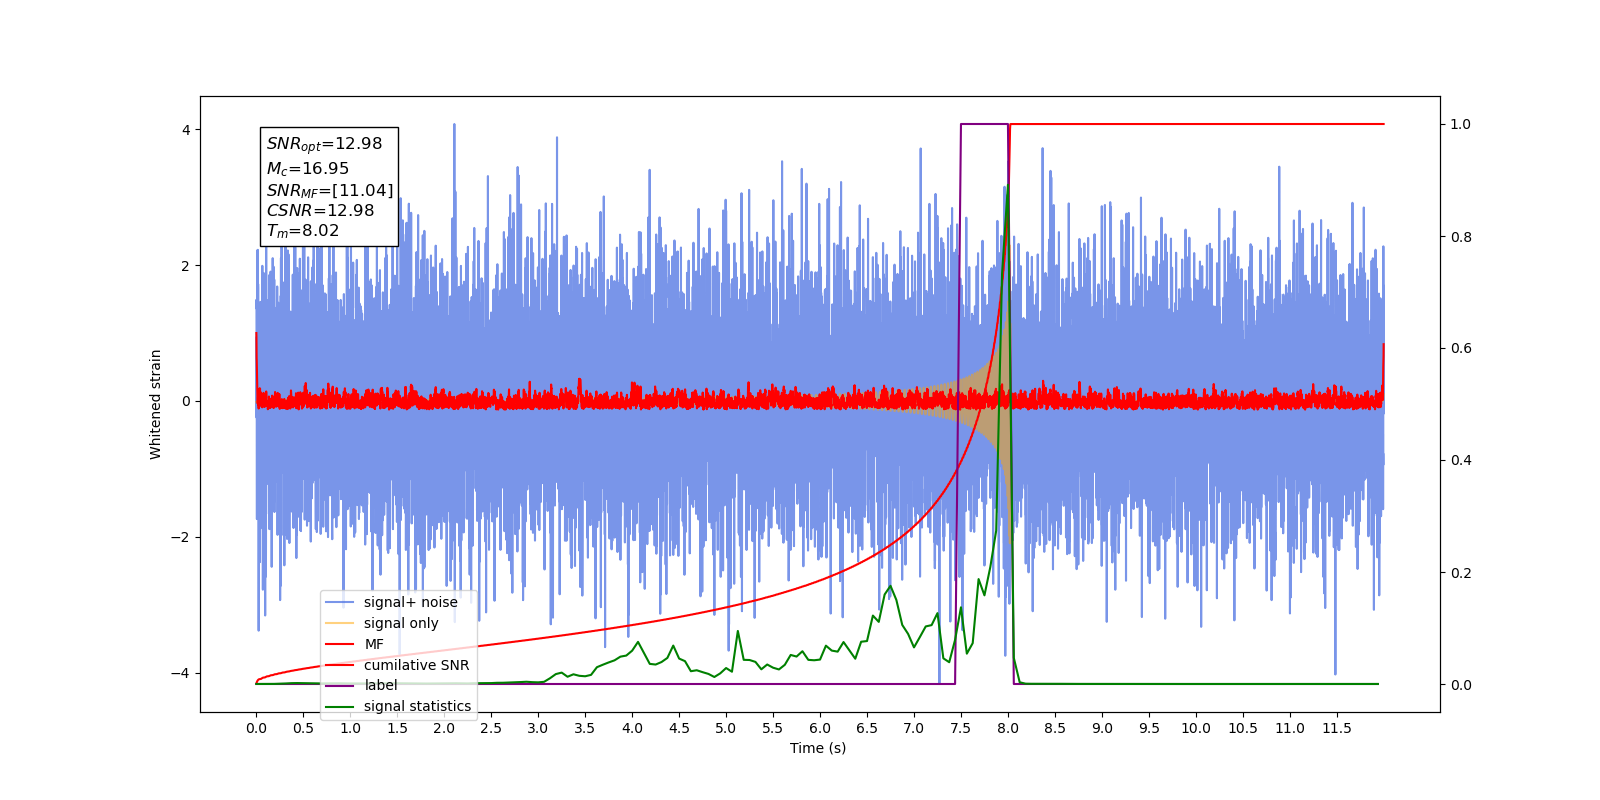
Task: Click the Tm=8.02 annotation text
Action: [x=303, y=231]
